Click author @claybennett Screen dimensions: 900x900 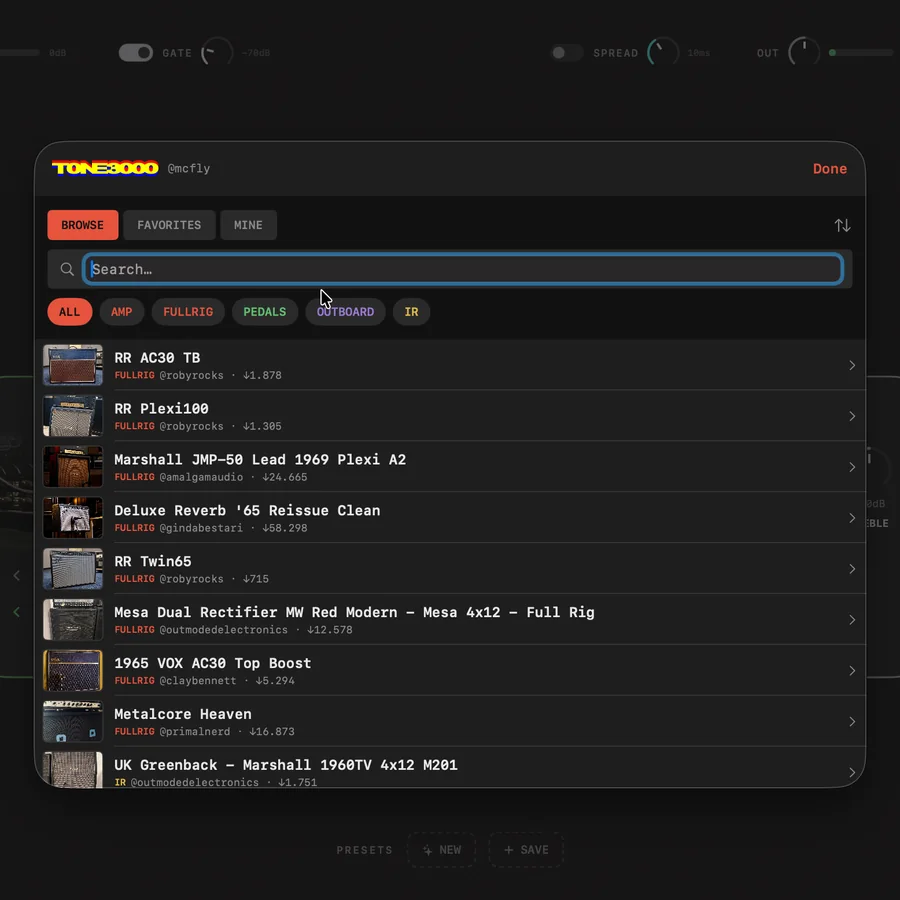[x=197, y=681]
